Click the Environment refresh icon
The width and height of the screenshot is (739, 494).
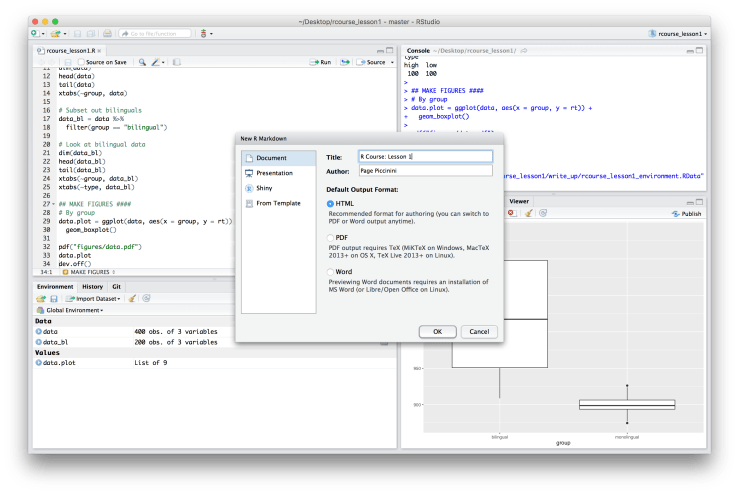tap(147, 298)
